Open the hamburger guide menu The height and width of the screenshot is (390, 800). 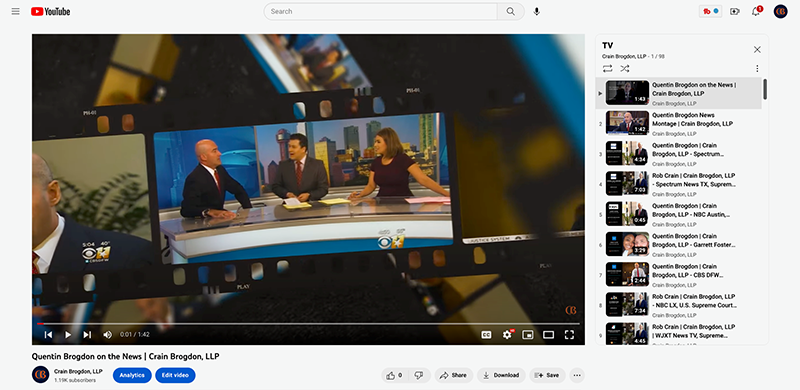16,11
